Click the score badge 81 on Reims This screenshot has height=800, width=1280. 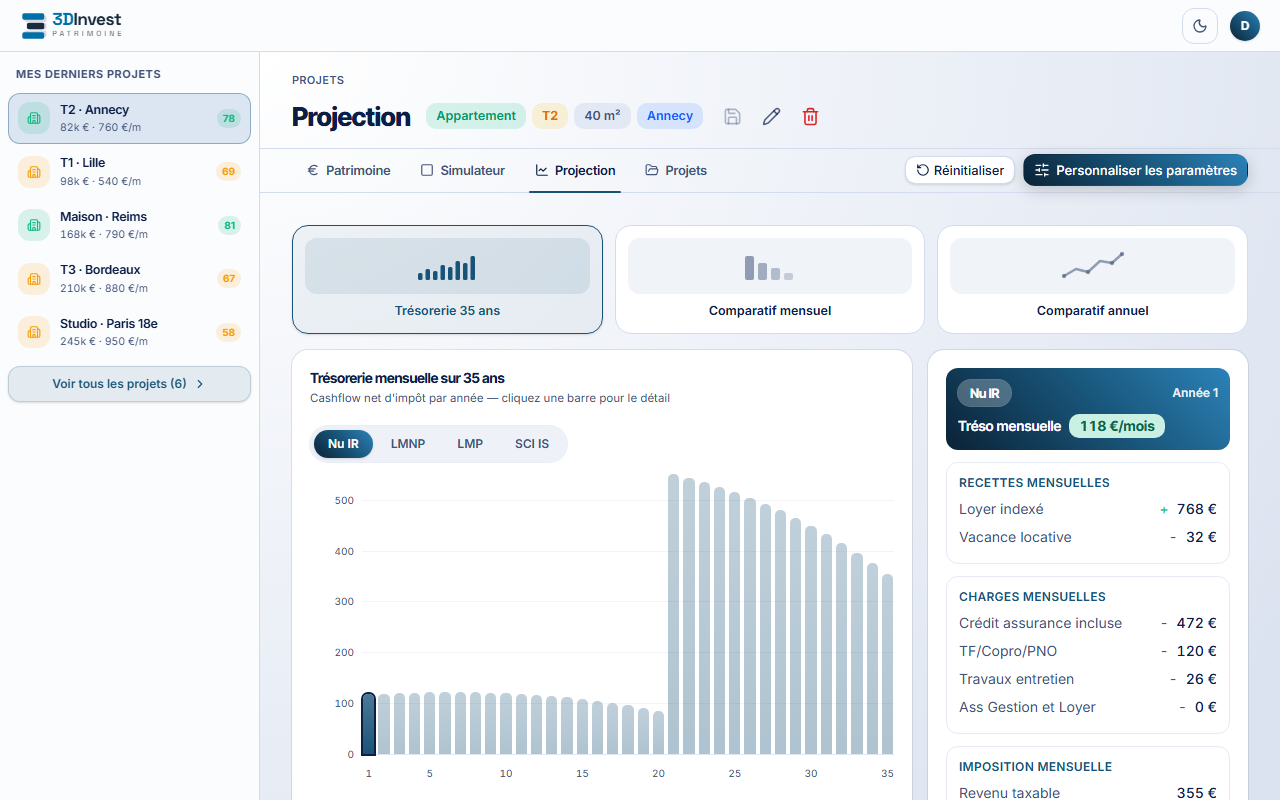pyautogui.click(x=230, y=225)
